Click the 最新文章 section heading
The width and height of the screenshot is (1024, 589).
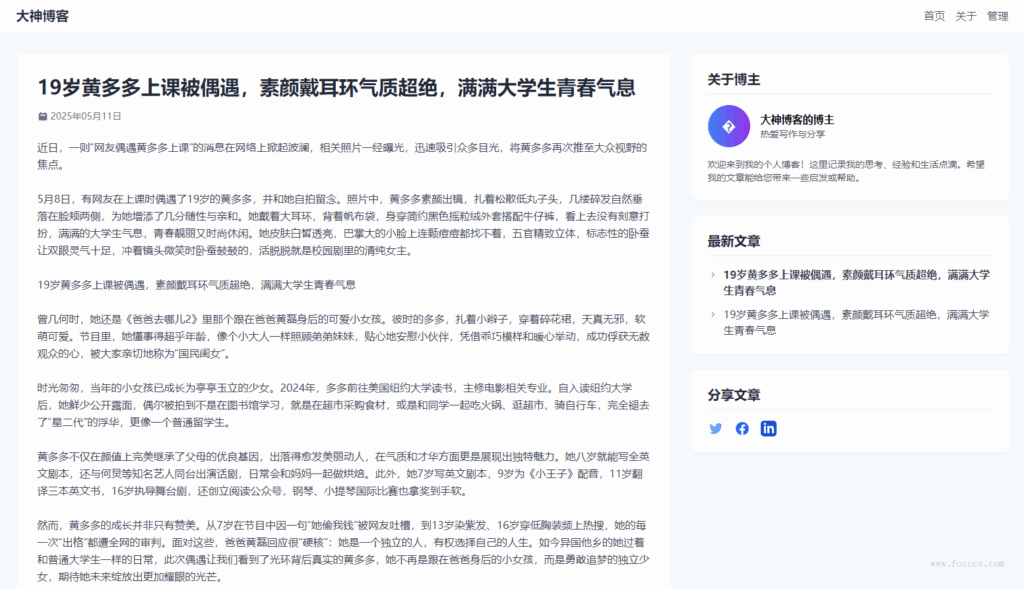point(733,241)
